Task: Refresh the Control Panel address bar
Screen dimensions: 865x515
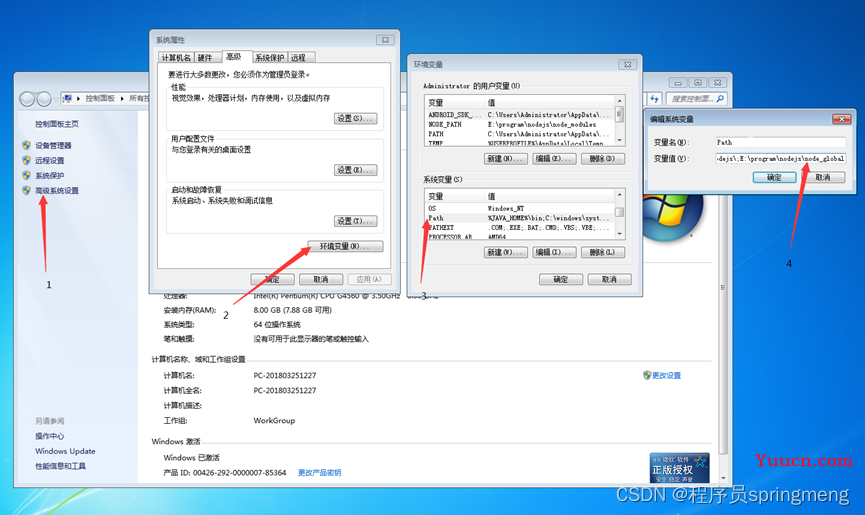Action: 654,99
